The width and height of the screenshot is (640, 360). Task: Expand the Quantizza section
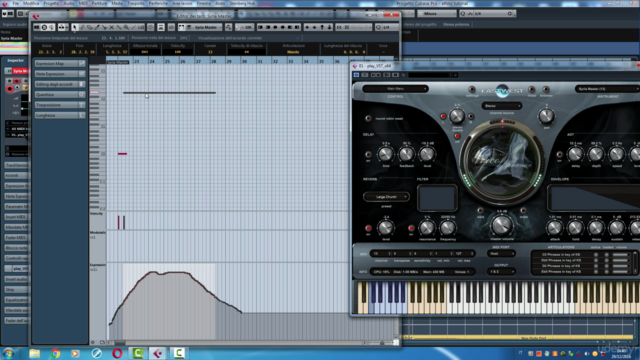coord(60,95)
